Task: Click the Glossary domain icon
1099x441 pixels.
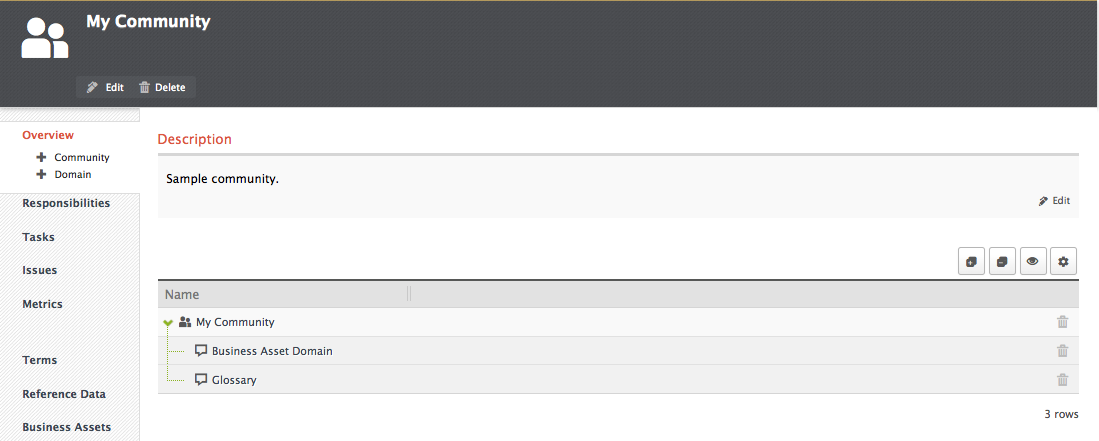Action: [x=201, y=380]
